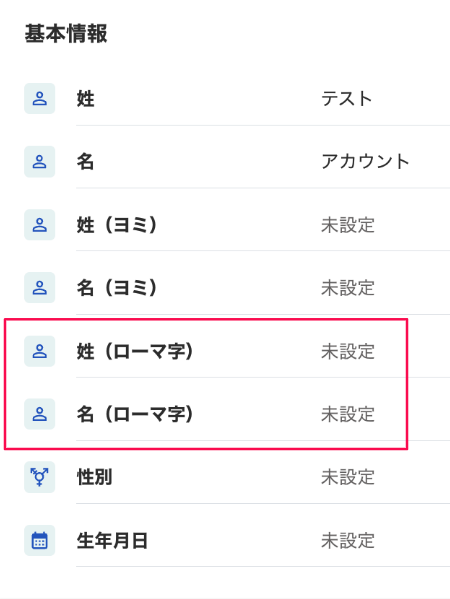Click 未設定 value for 性別
The image size is (450, 599).
[348, 477]
